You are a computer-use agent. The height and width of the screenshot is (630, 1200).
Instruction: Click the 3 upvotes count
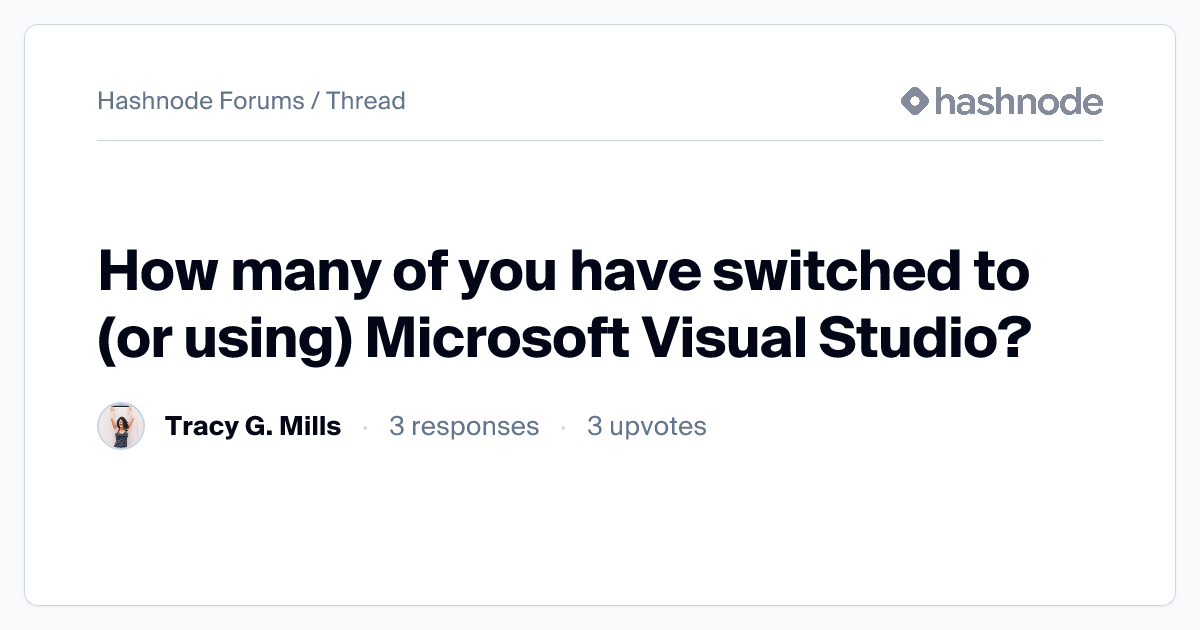pos(647,427)
